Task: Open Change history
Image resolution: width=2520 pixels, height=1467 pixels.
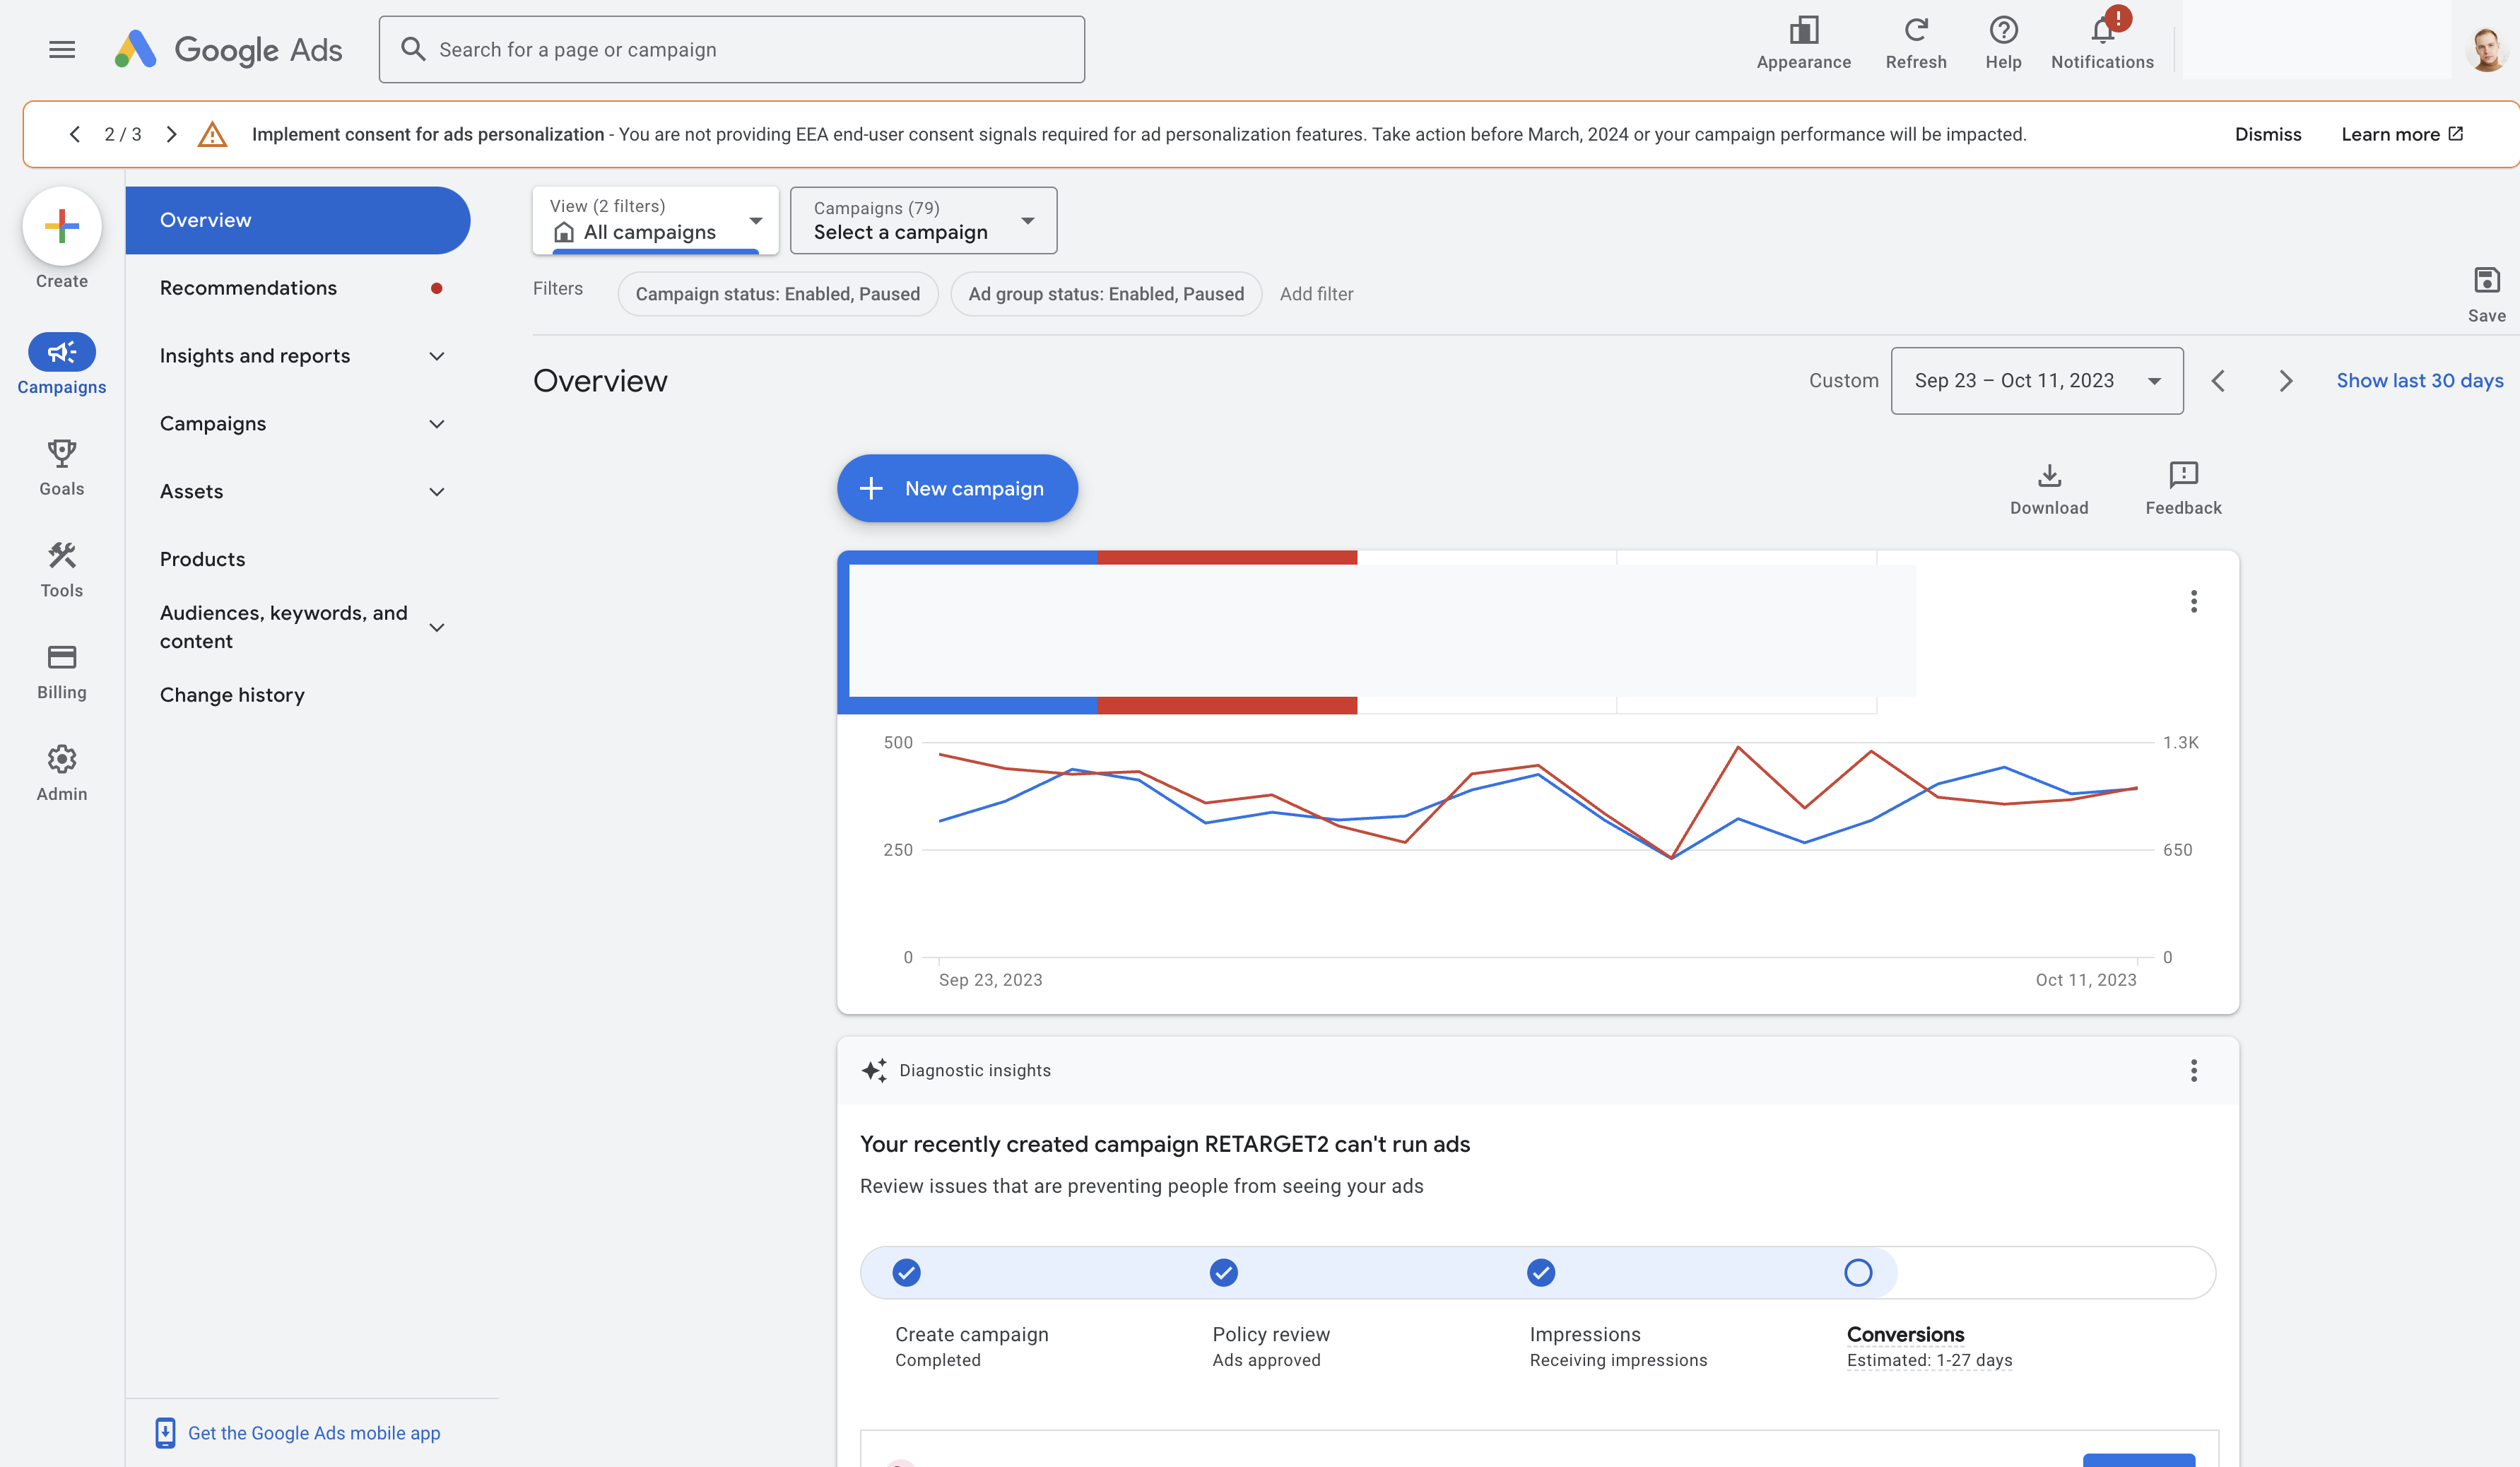Action: (x=232, y=694)
